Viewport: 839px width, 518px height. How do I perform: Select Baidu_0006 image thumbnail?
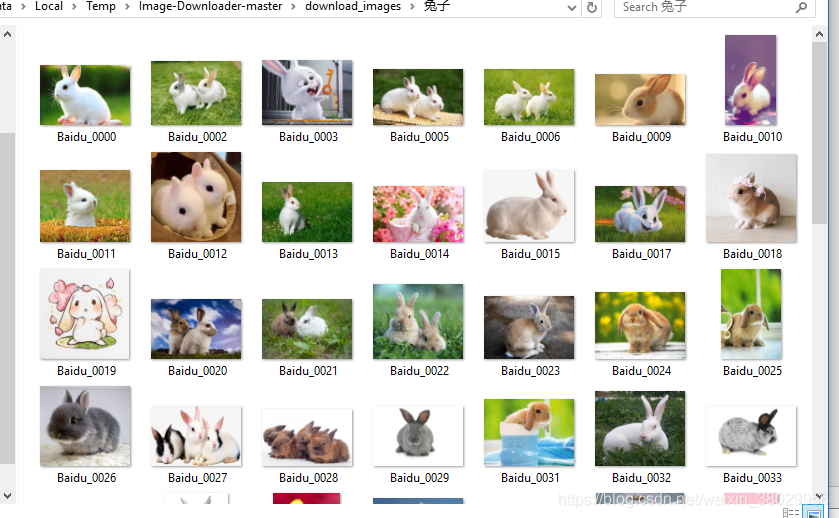[529, 97]
